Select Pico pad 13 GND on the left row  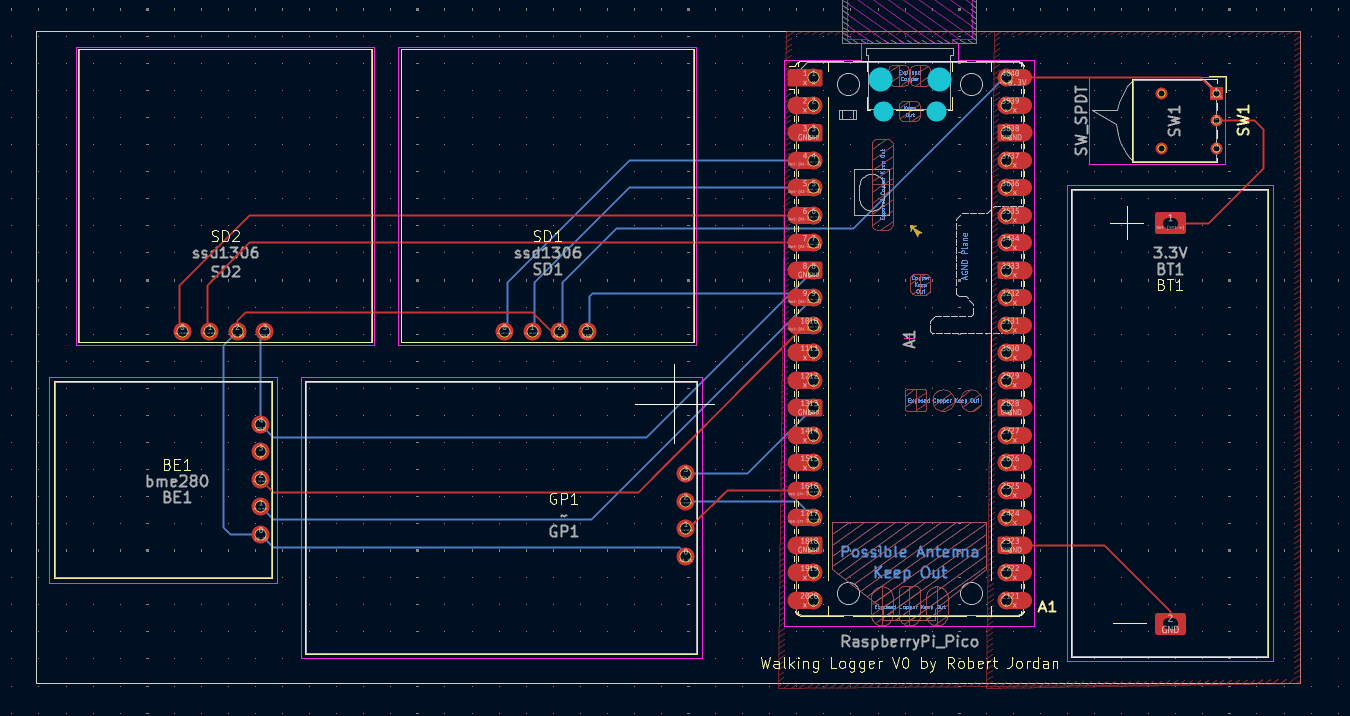pyautogui.click(x=806, y=407)
